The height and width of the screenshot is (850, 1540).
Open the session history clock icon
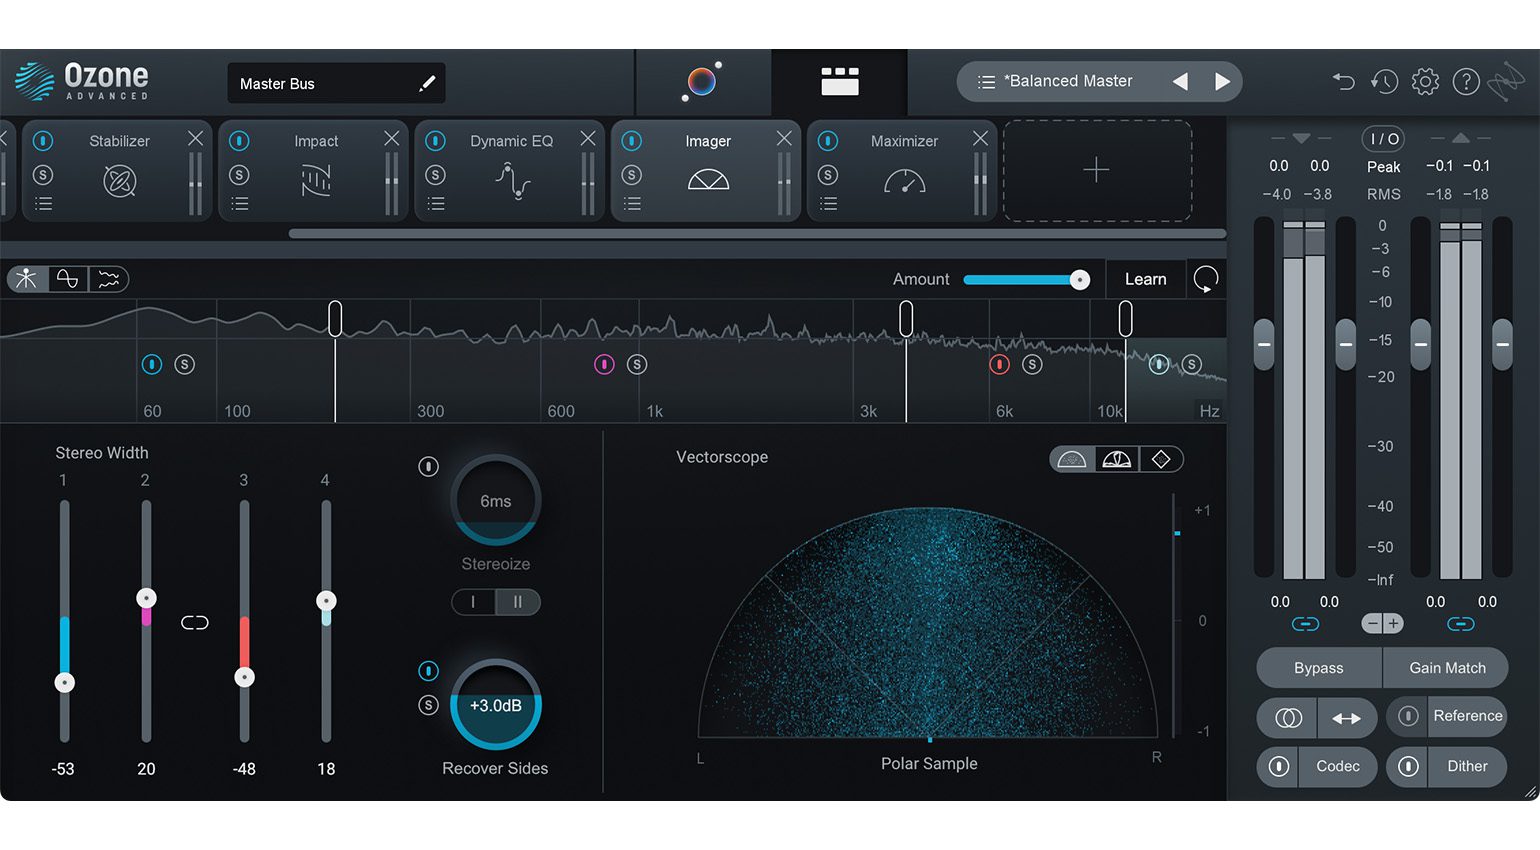[1384, 81]
